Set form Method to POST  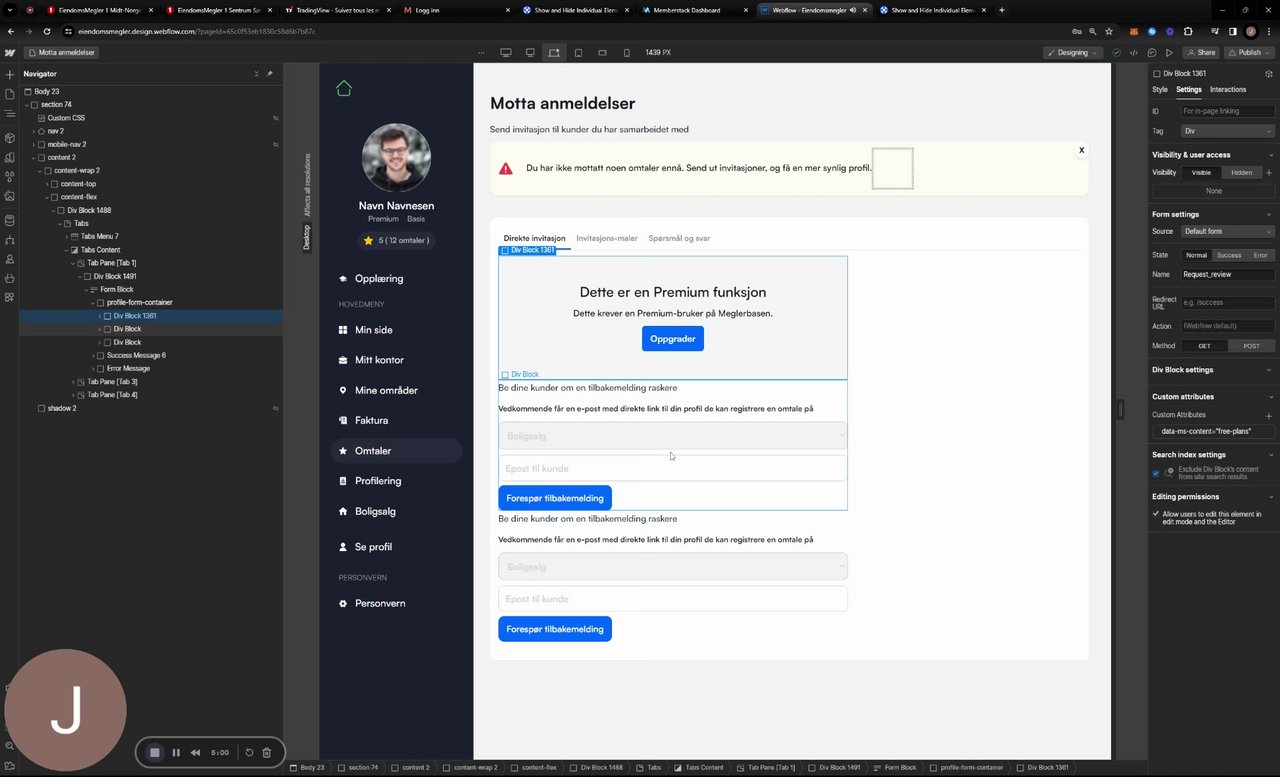(1251, 346)
